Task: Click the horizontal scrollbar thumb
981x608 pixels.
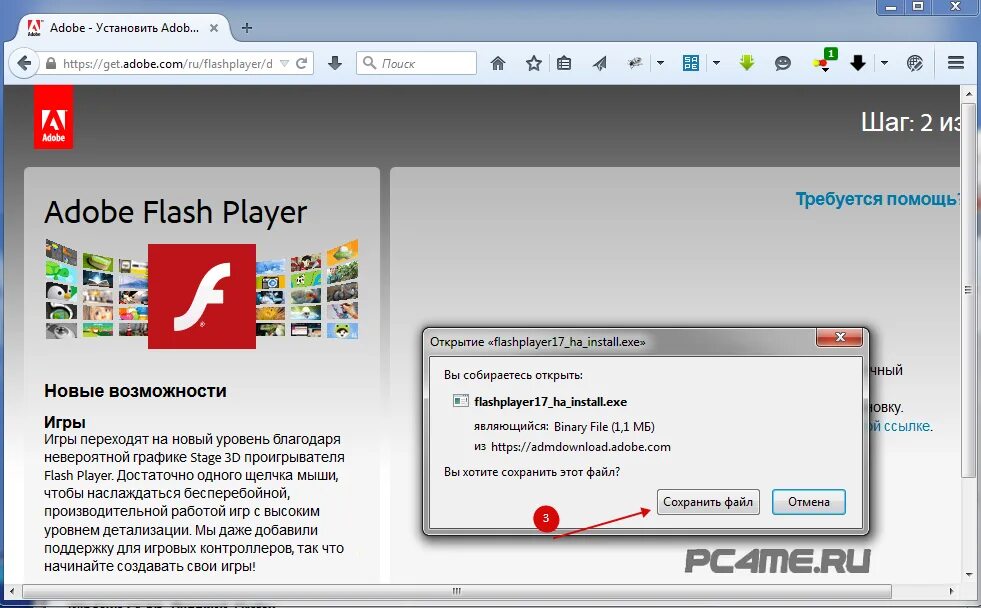Action: [457, 591]
